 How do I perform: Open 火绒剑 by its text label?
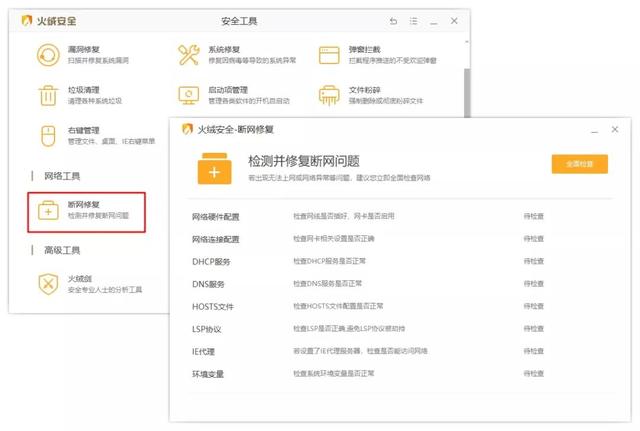click(80, 279)
